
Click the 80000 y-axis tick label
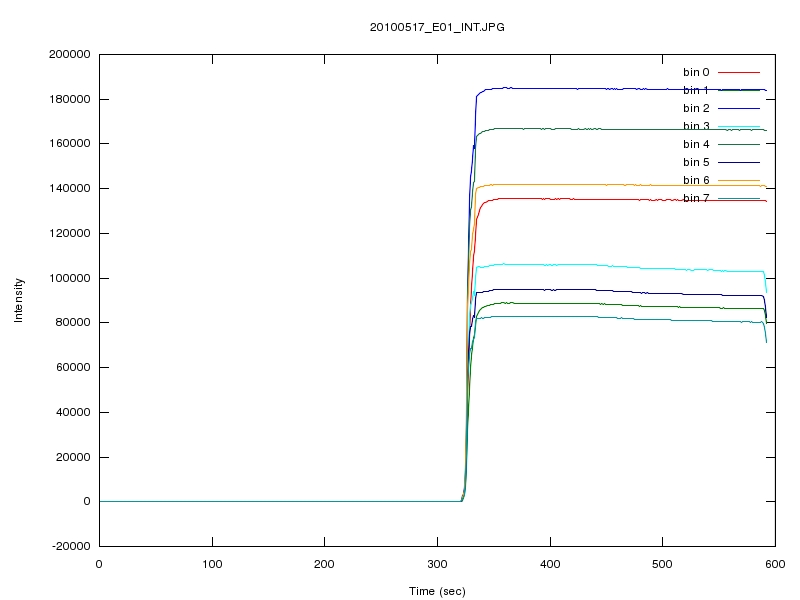tap(73, 322)
